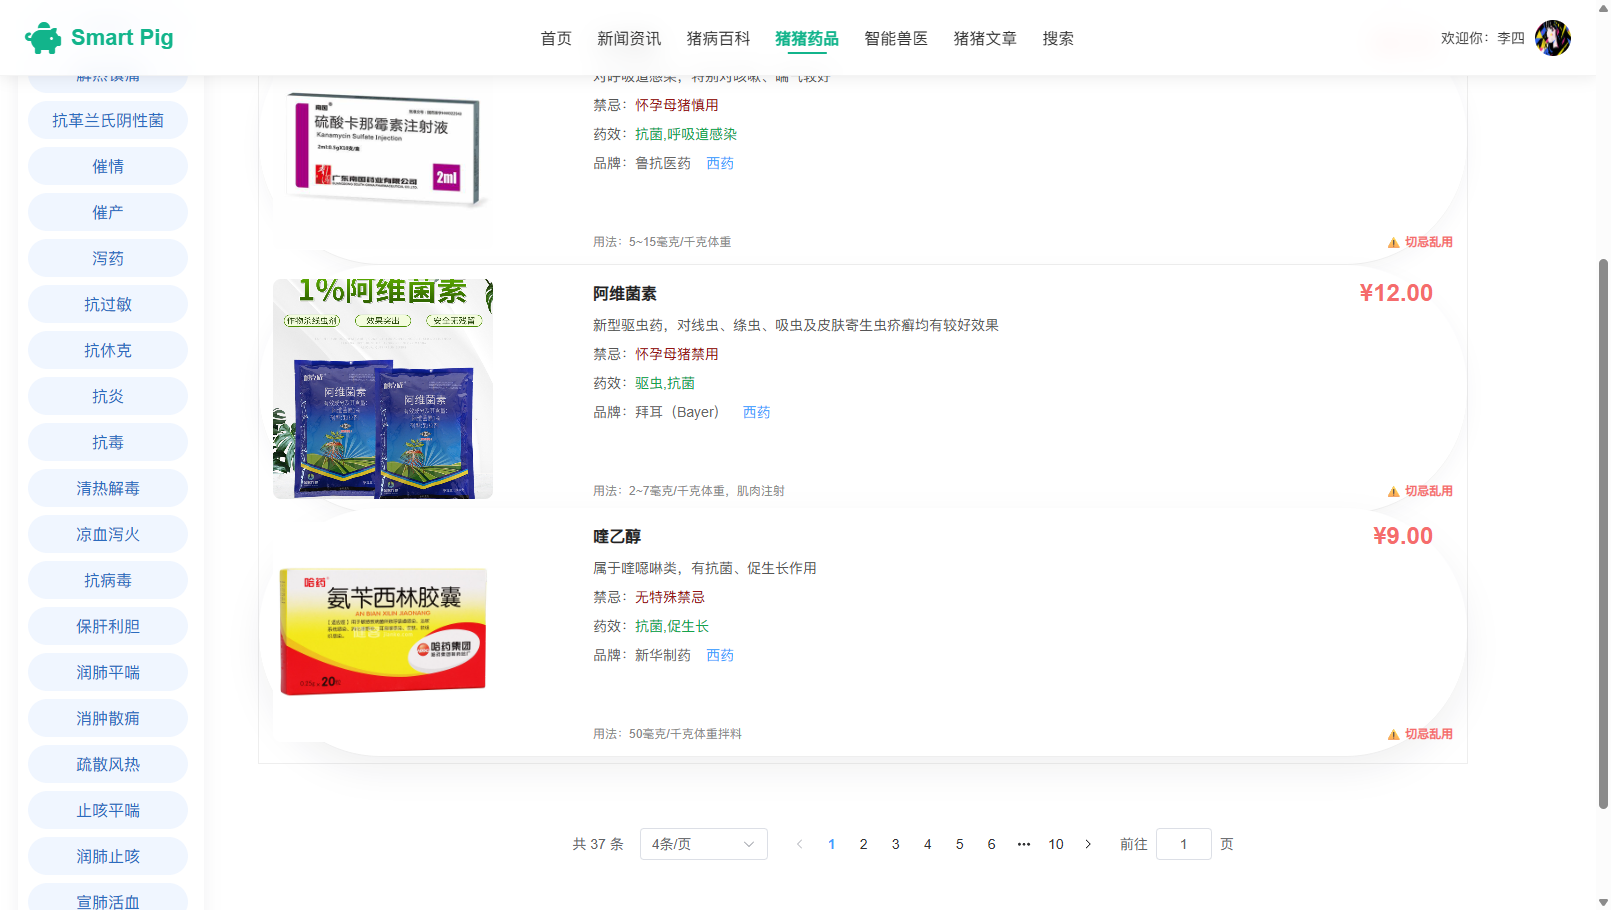Click 西药 tag next to 拜耳 brand
Screen dimensions: 1611x910
click(757, 412)
